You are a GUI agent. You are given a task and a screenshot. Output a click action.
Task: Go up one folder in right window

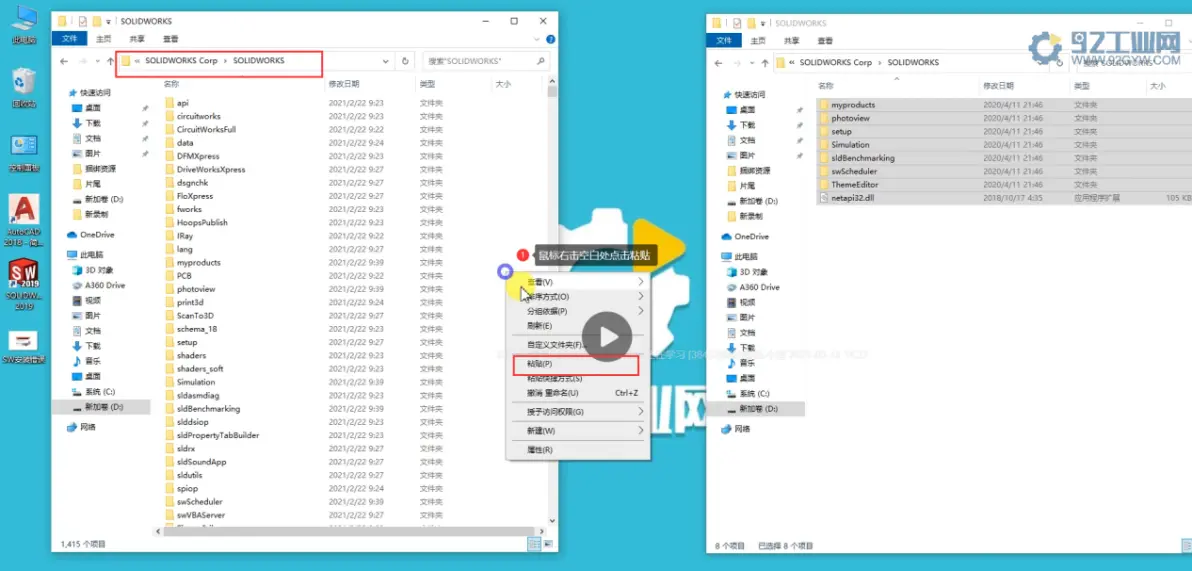(x=764, y=62)
